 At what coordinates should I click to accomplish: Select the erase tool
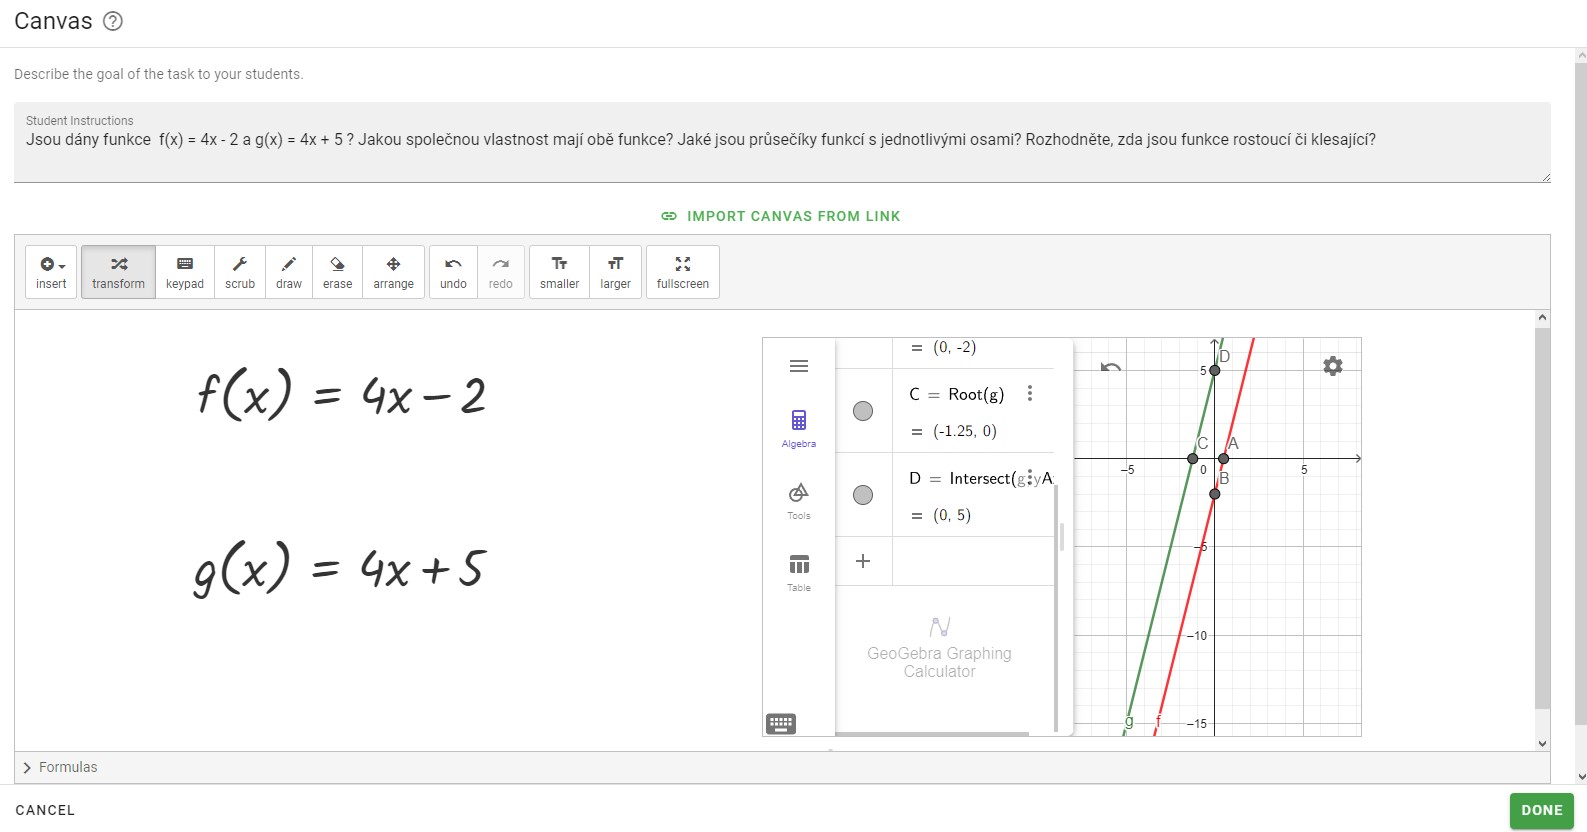pyautogui.click(x=338, y=272)
